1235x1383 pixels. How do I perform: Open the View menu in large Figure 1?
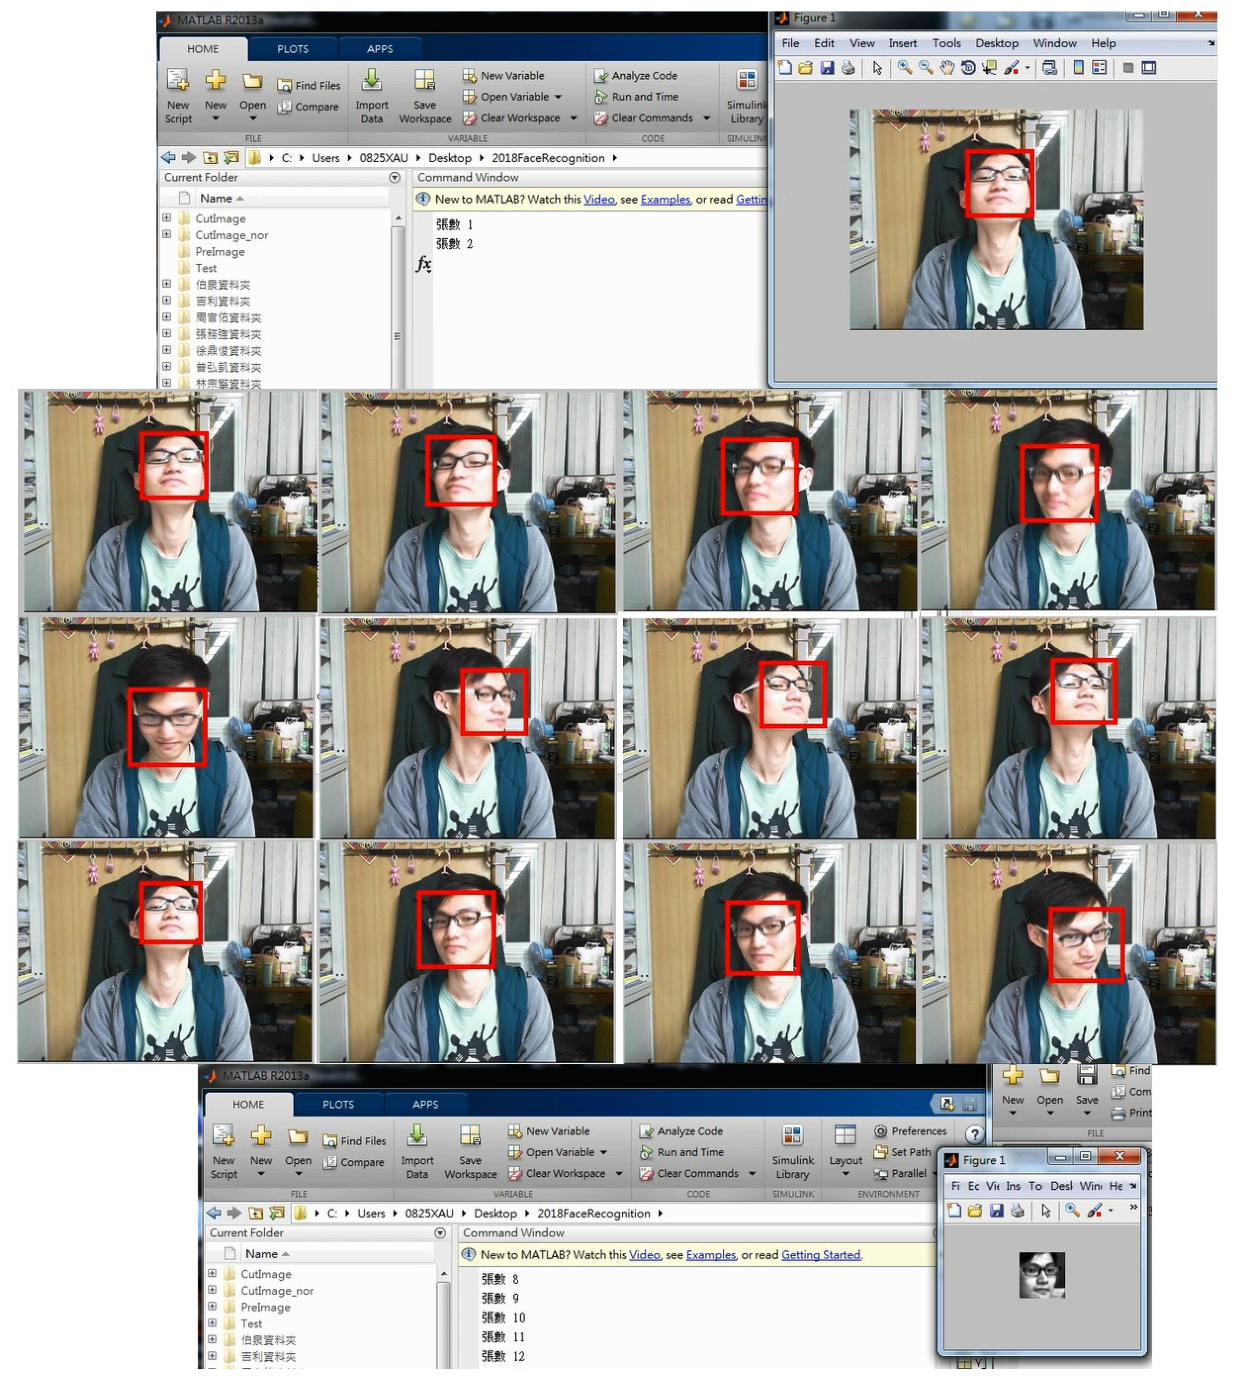pos(862,43)
